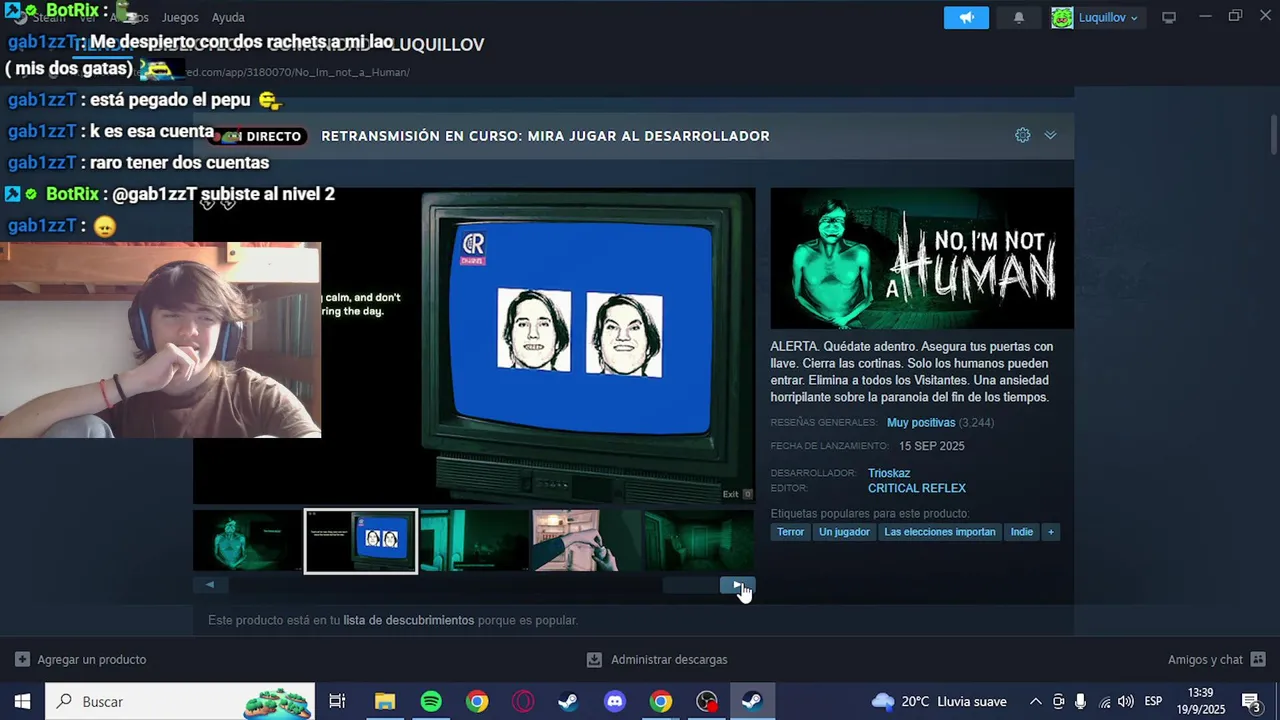This screenshot has width=1280, height=720.
Task: Click the Buscar taskbar search box
Action: (180, 701)
